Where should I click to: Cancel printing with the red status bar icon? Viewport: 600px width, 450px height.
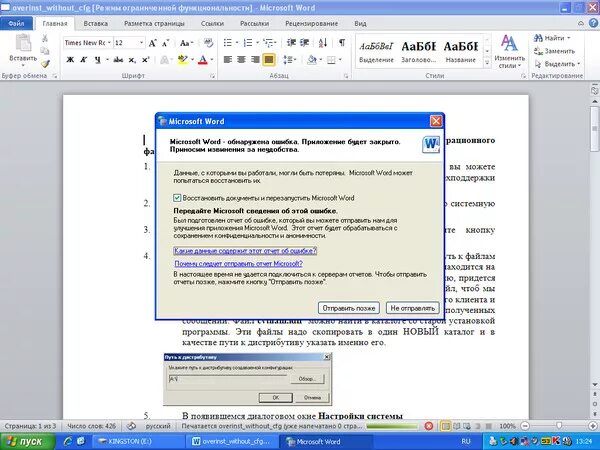click(429, 426)
